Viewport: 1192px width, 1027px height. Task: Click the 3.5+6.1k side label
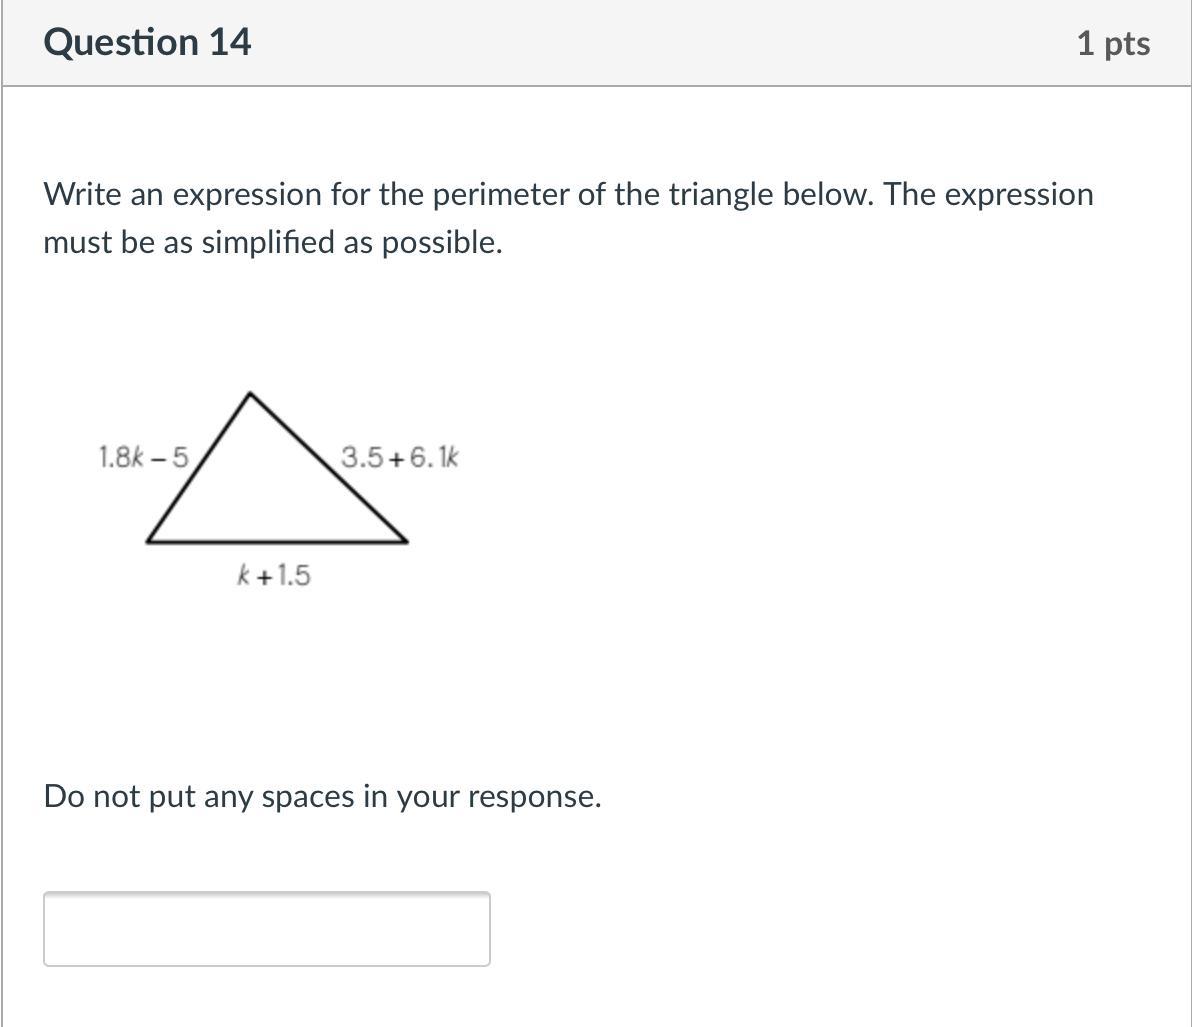399,458
